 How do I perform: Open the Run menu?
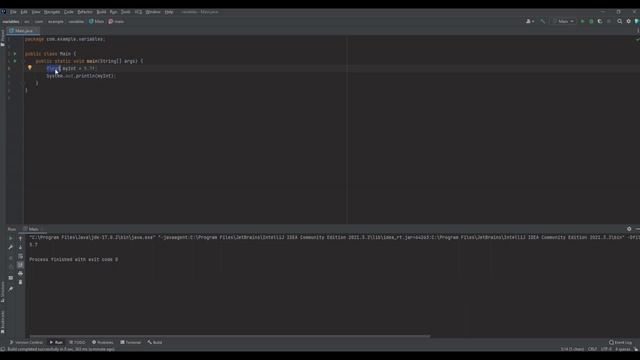tap(113, 12)
